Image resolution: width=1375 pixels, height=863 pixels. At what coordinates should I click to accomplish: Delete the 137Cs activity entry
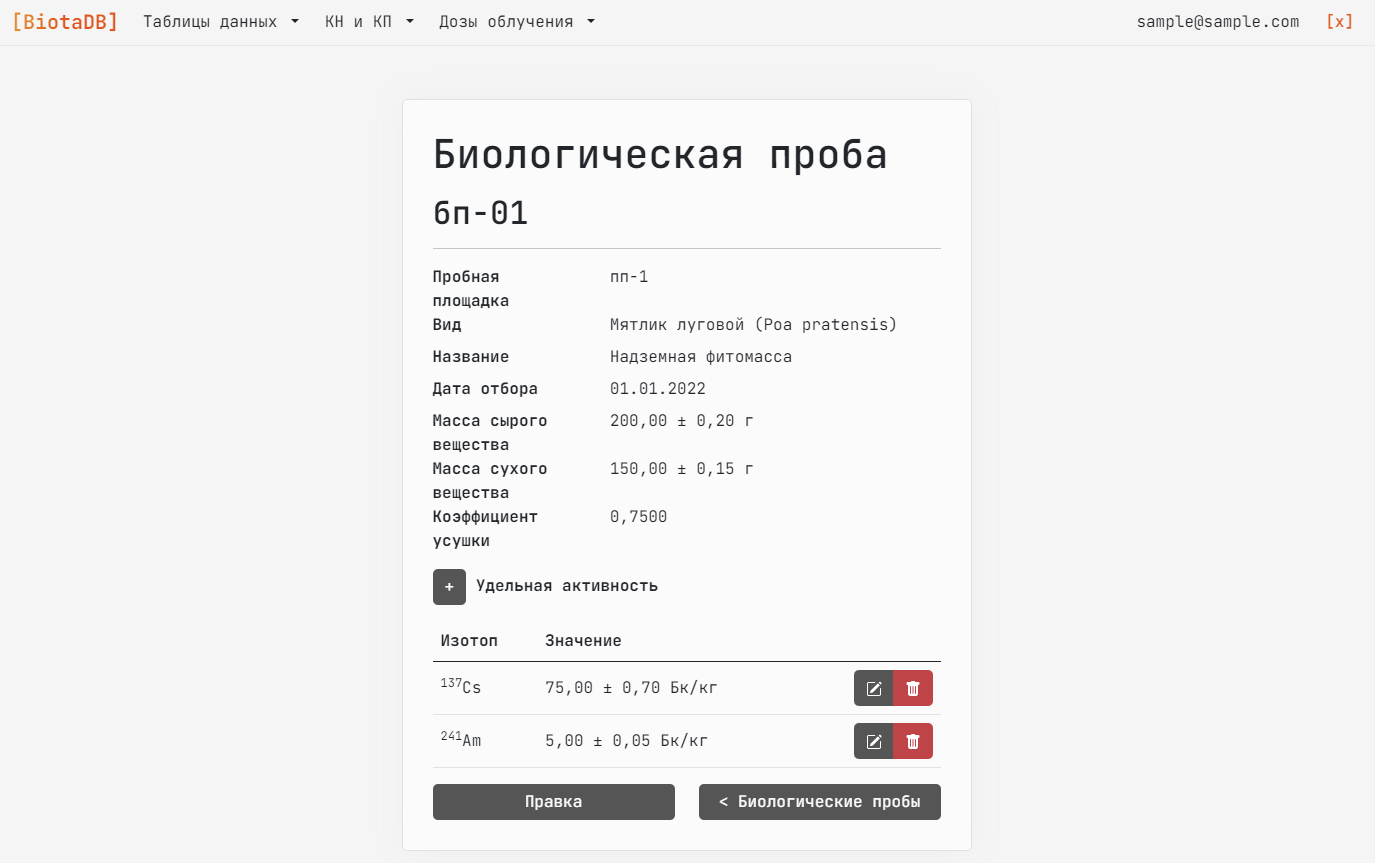pos(913,688)
